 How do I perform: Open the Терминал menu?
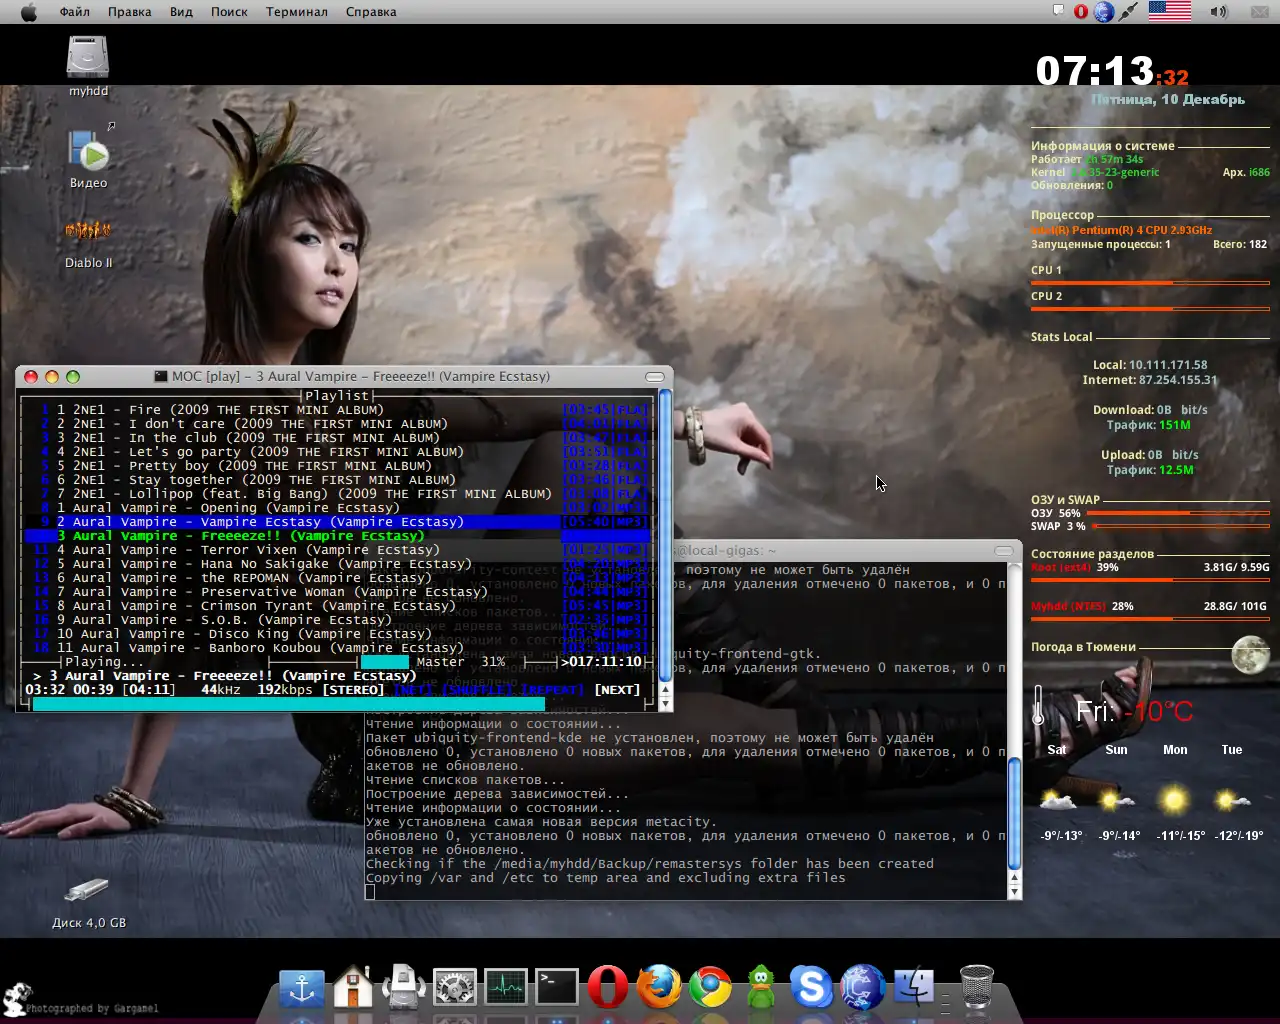click(x=296, y=12)
